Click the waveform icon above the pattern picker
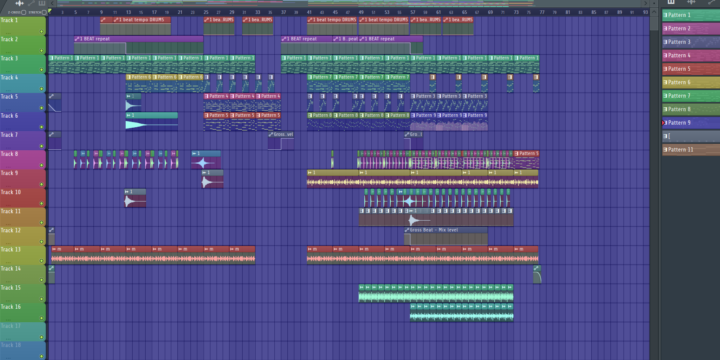 691,2
